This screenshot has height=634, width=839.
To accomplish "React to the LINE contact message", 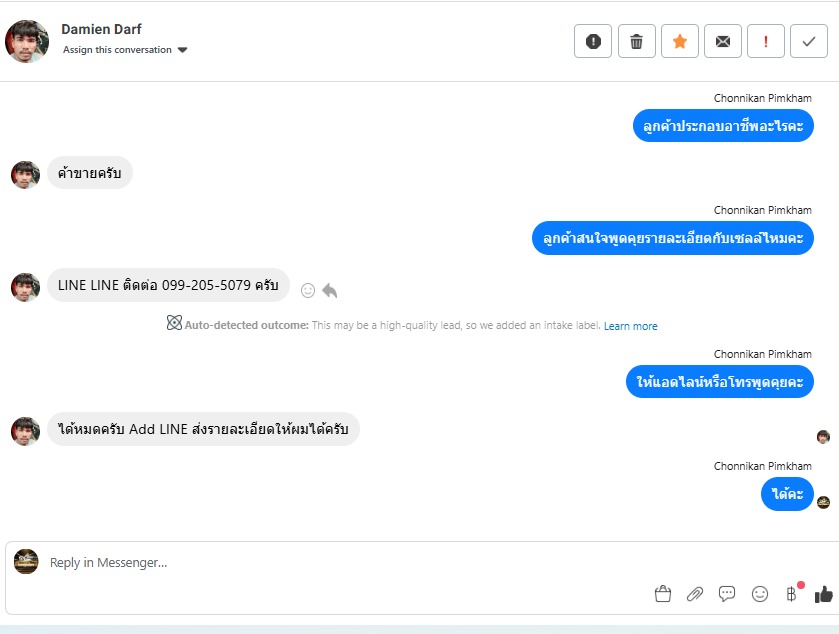I will 308,290.
